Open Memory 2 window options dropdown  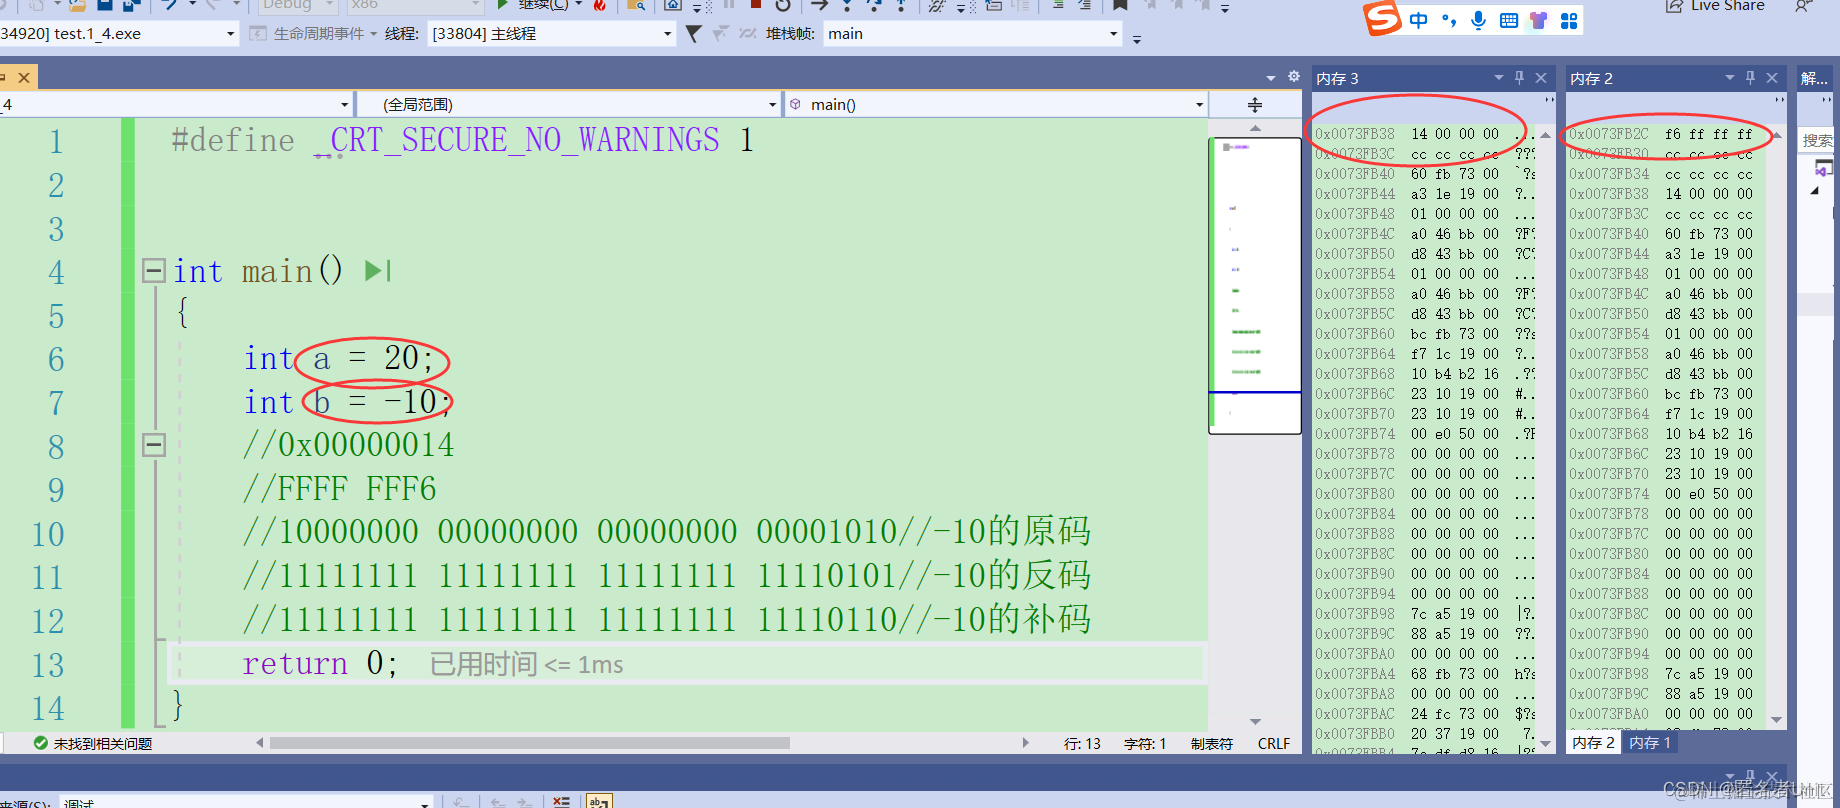[1729, 77]
